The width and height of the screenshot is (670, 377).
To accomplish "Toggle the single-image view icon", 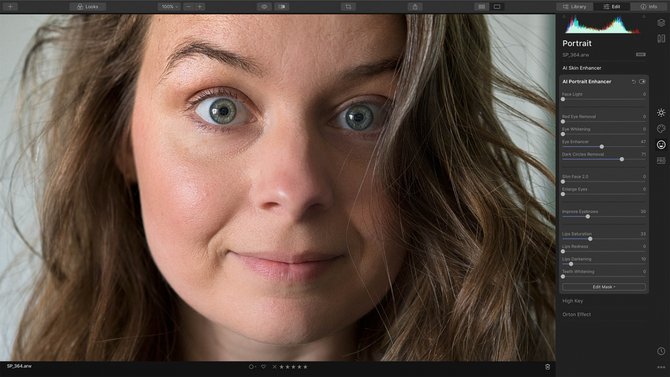I will (x=497, y=6).
